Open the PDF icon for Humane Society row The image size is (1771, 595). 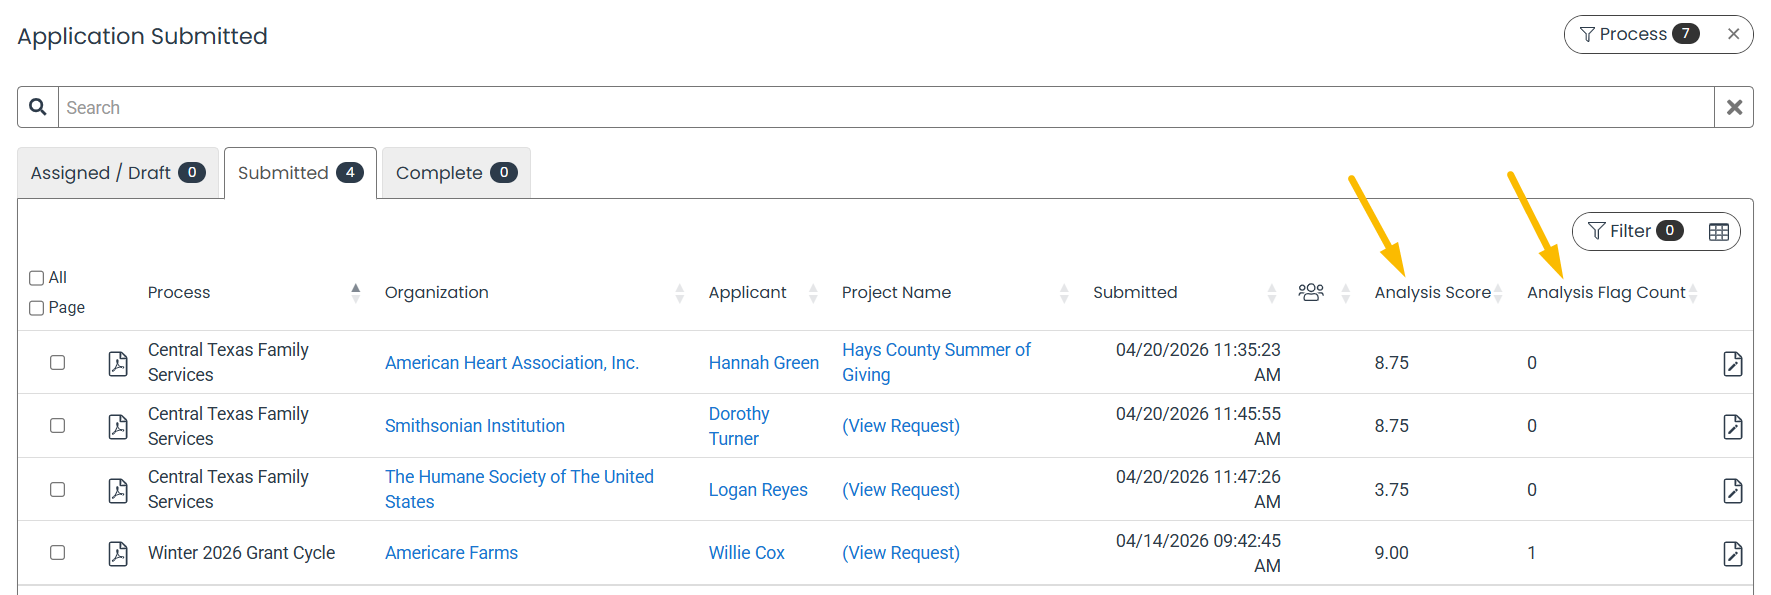tap(118, 490)
